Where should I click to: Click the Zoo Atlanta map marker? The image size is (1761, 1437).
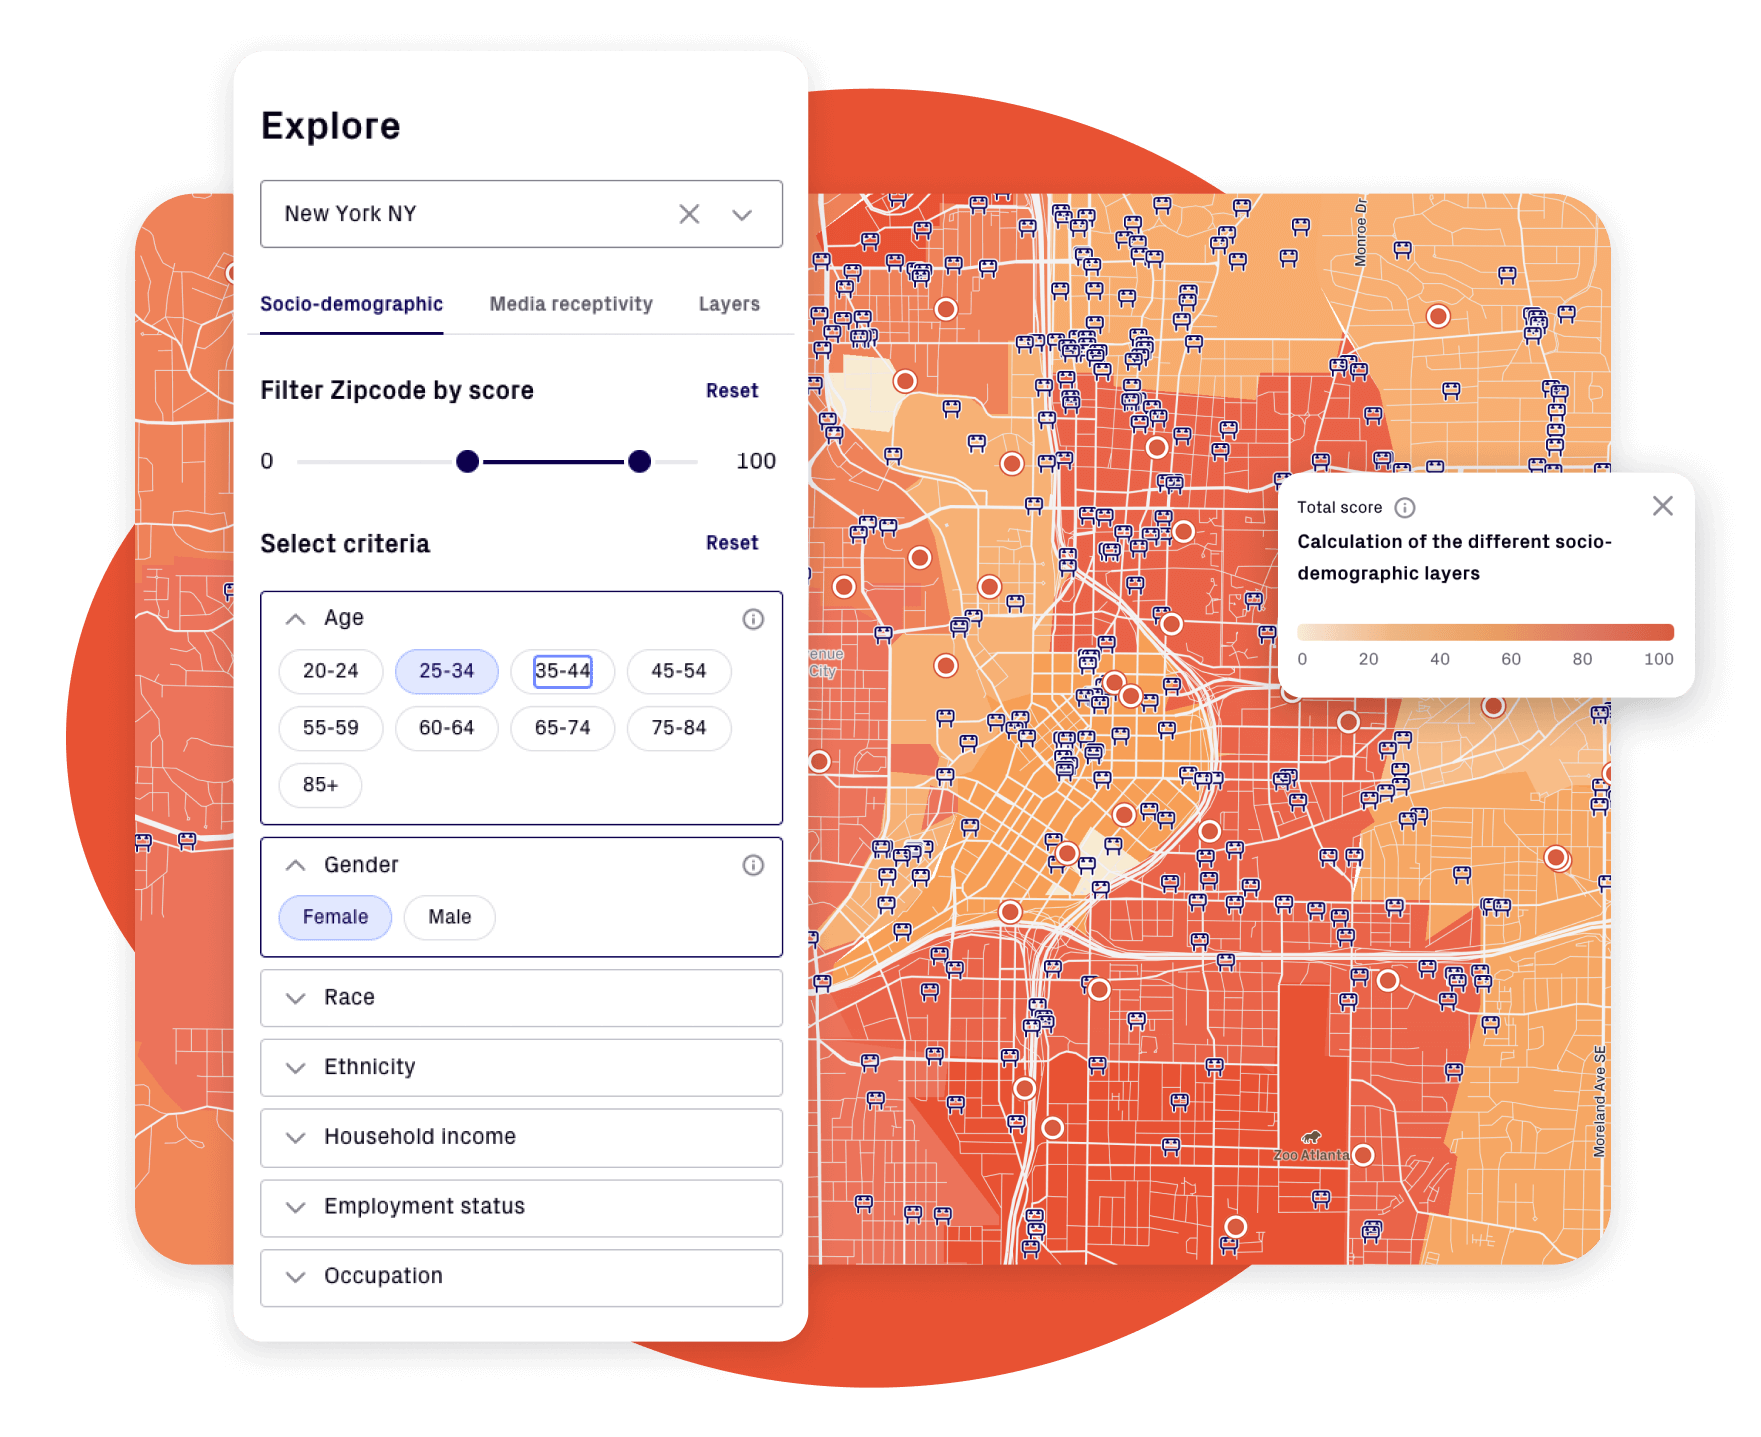[1311, 1138]
